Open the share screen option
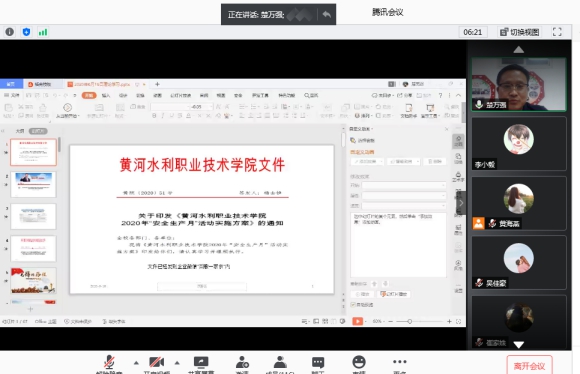Viewport: 580px width, 374px height. tap(201, 362)
